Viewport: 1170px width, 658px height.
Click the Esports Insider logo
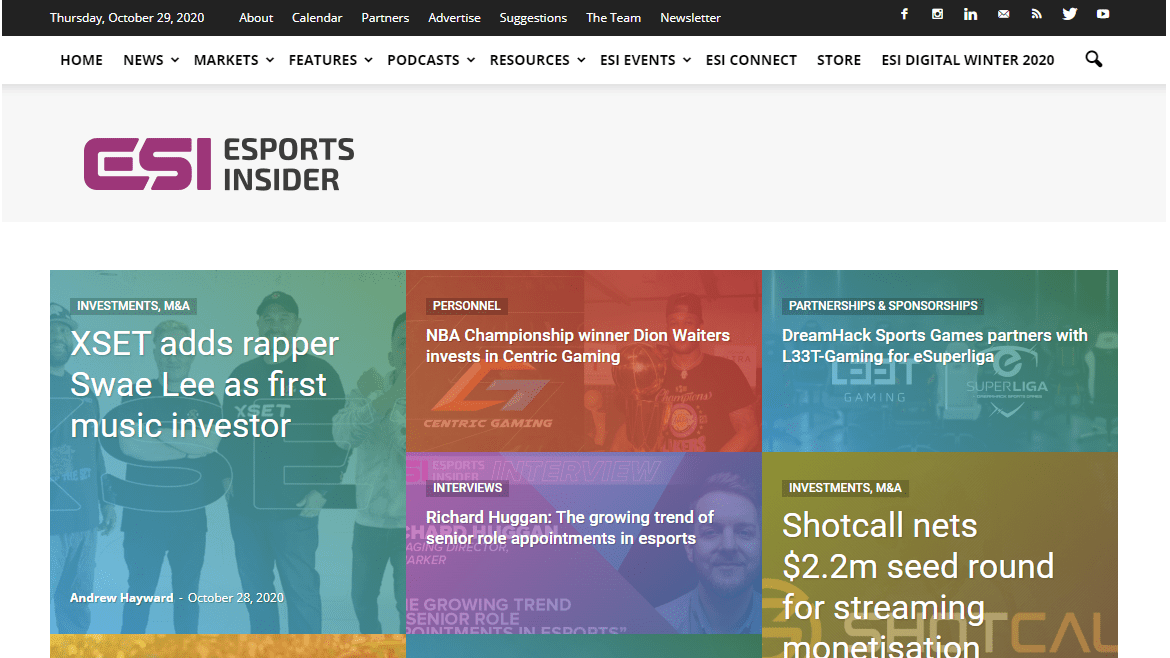tap(219, 164)
